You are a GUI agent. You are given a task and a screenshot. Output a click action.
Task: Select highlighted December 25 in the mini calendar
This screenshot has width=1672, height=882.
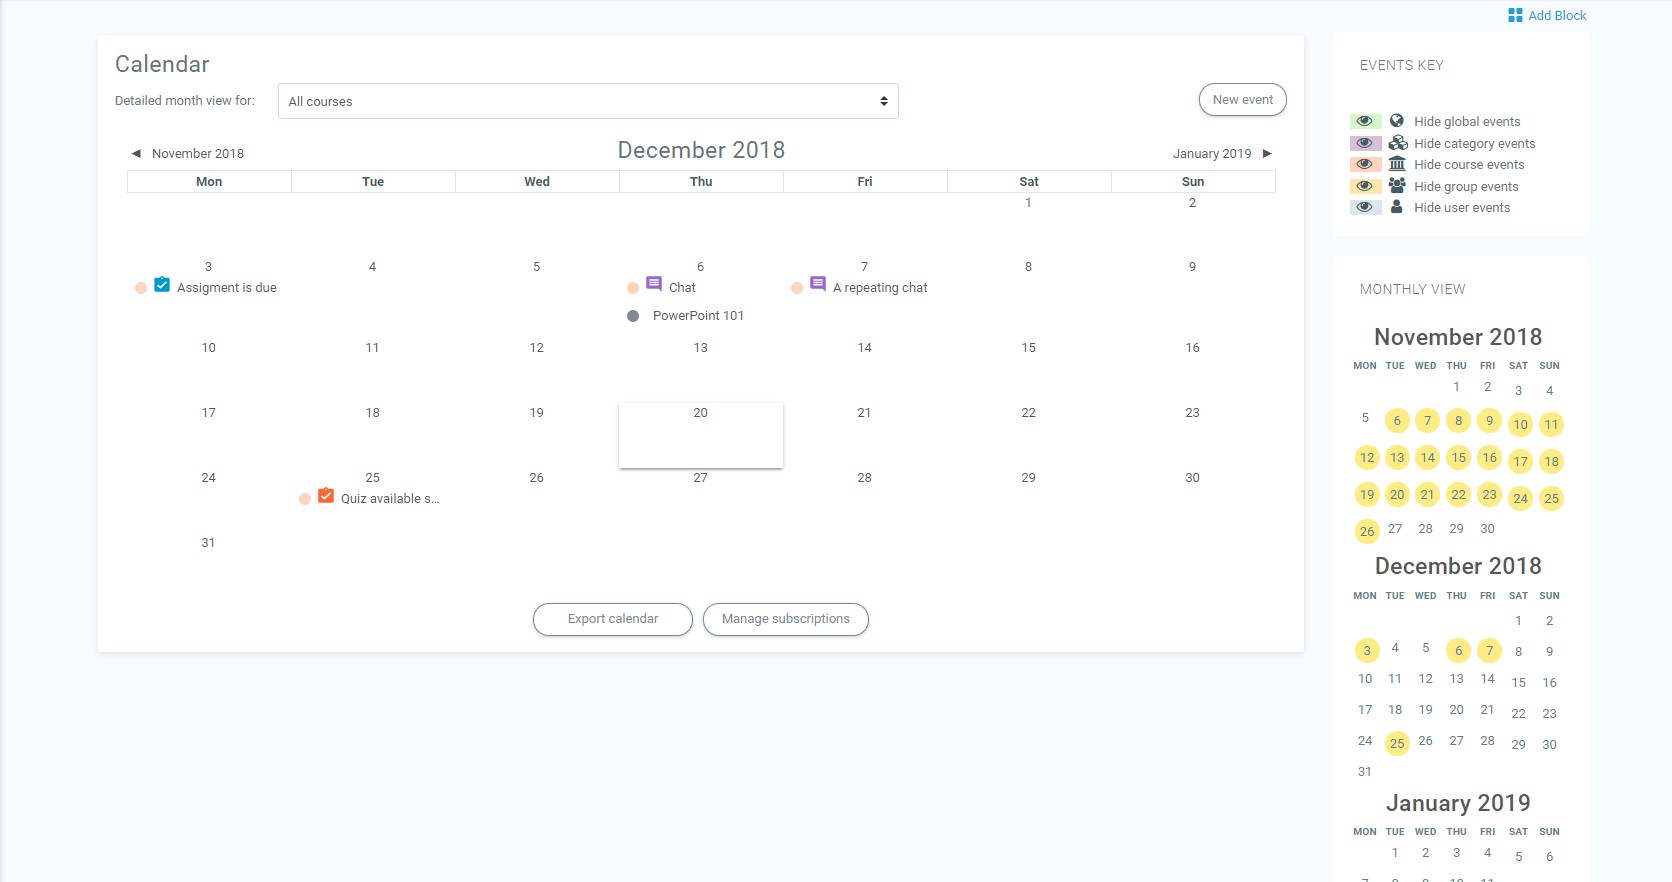point(1397,743)
